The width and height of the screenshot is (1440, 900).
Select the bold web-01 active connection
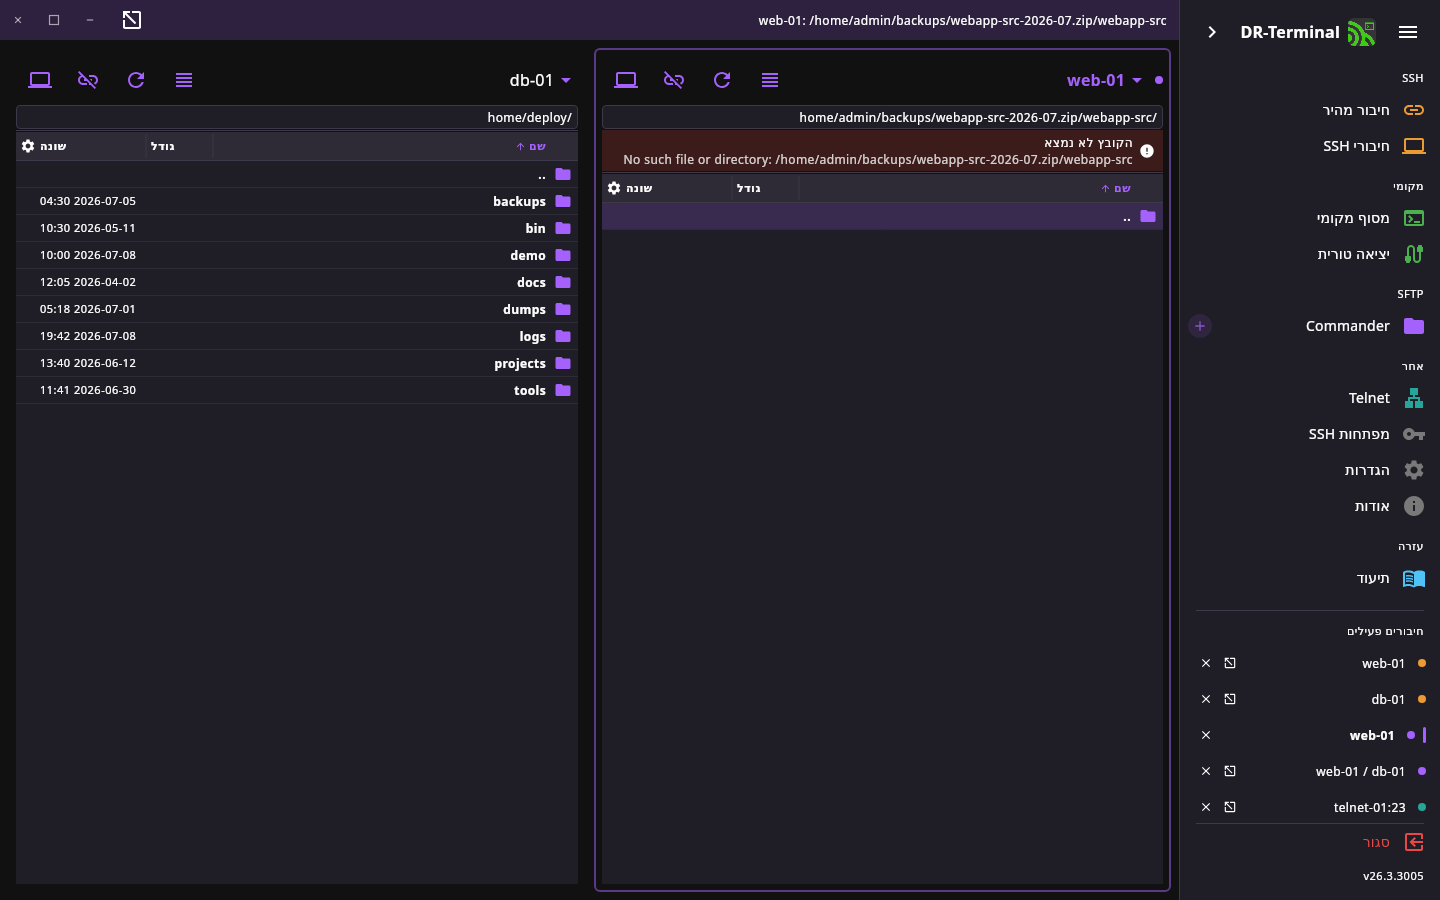1372,735
